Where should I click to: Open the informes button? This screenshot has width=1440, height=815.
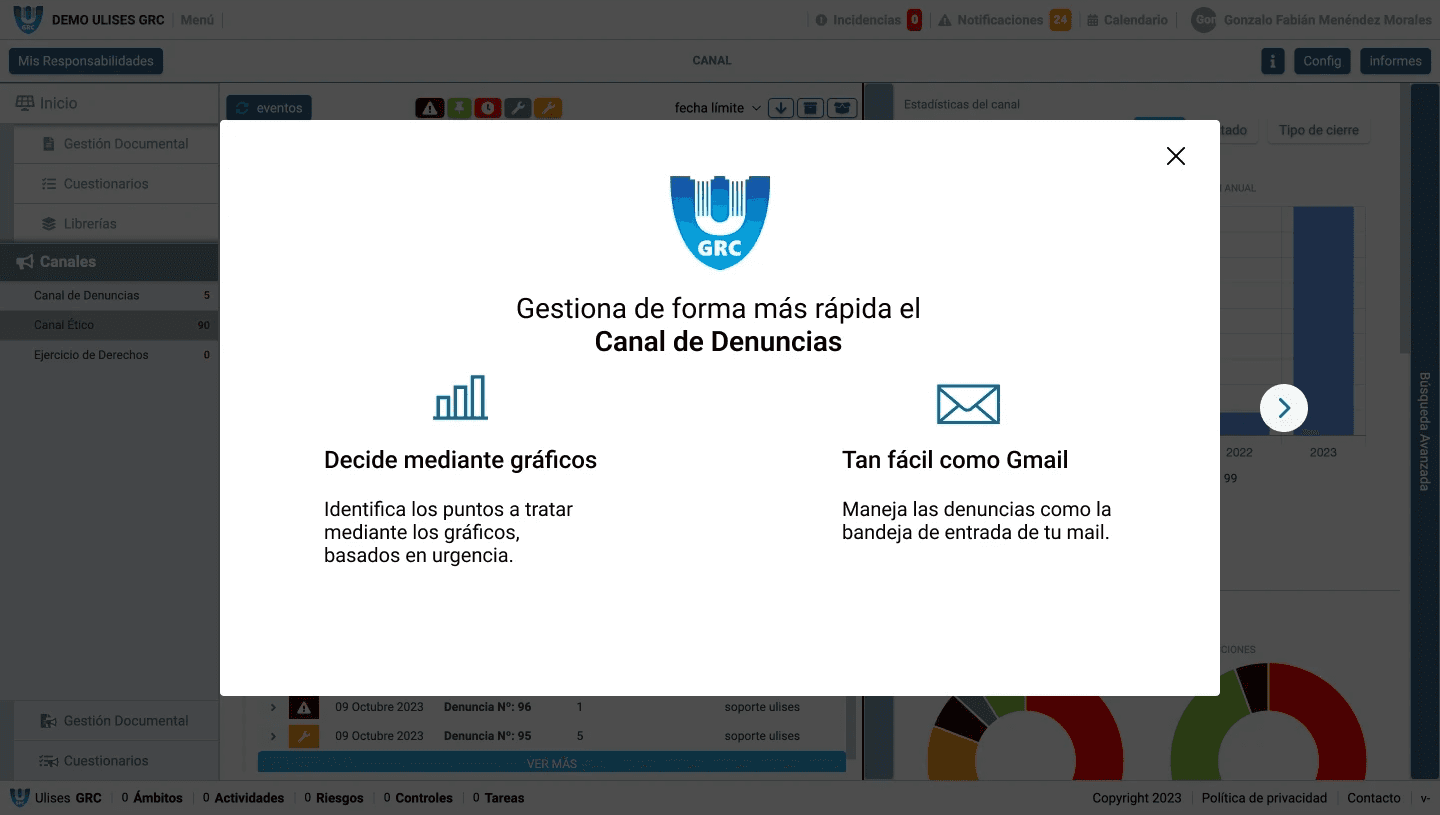1396,61
